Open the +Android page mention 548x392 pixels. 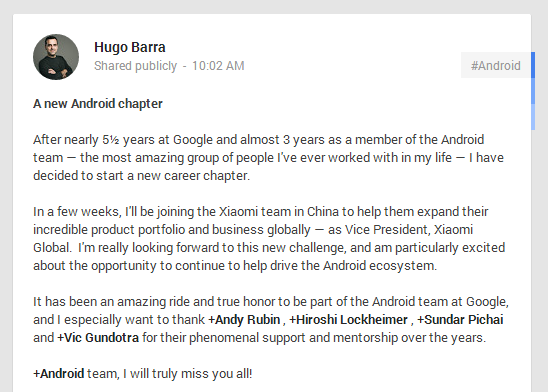tap(59, 374)
